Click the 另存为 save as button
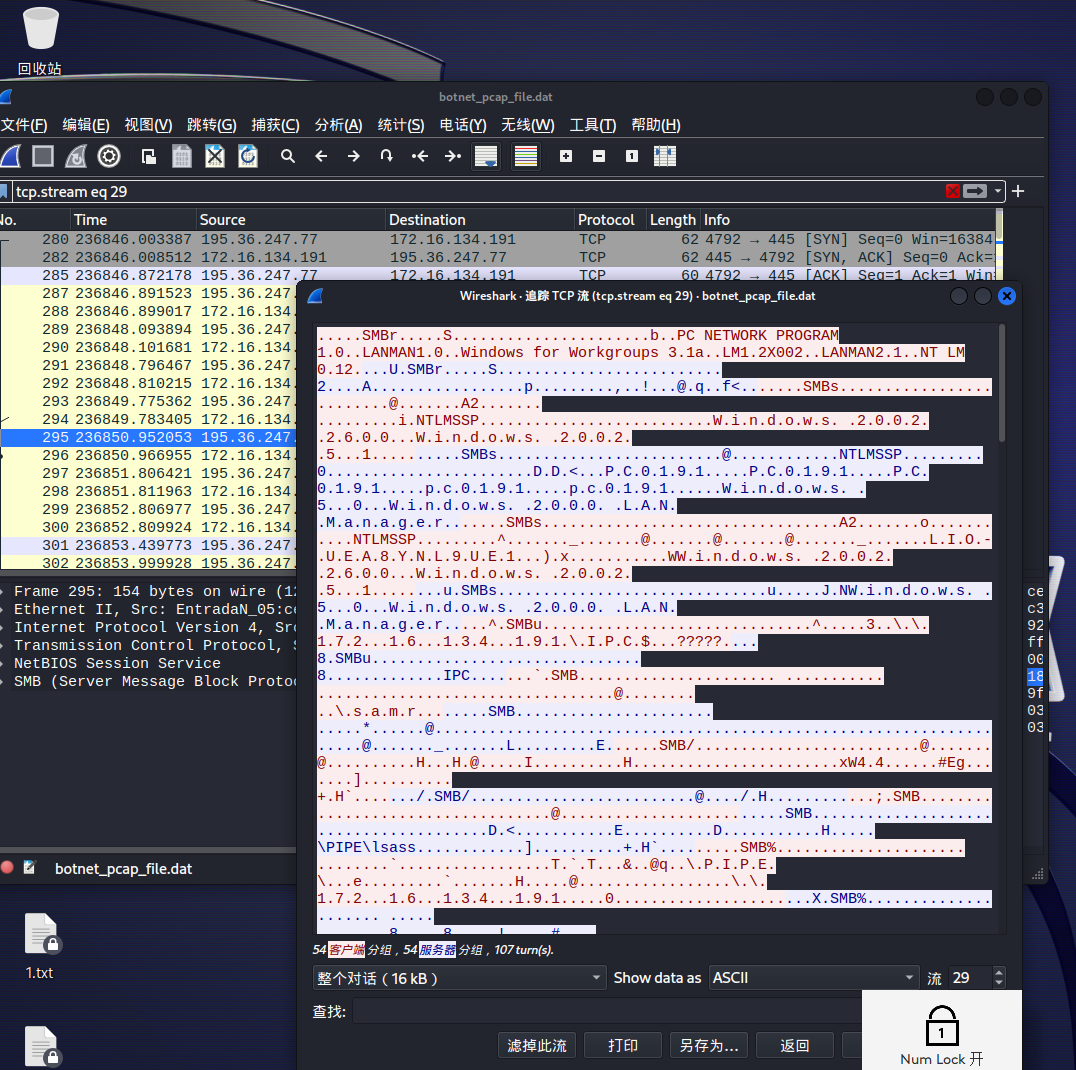The height and width of the screenshot is (1070, 1076). 709,1045
